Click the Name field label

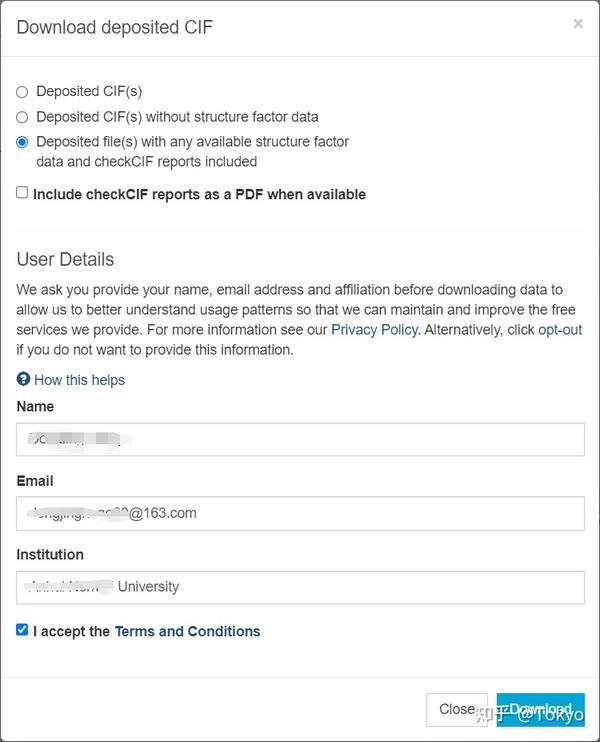[35, 407]
